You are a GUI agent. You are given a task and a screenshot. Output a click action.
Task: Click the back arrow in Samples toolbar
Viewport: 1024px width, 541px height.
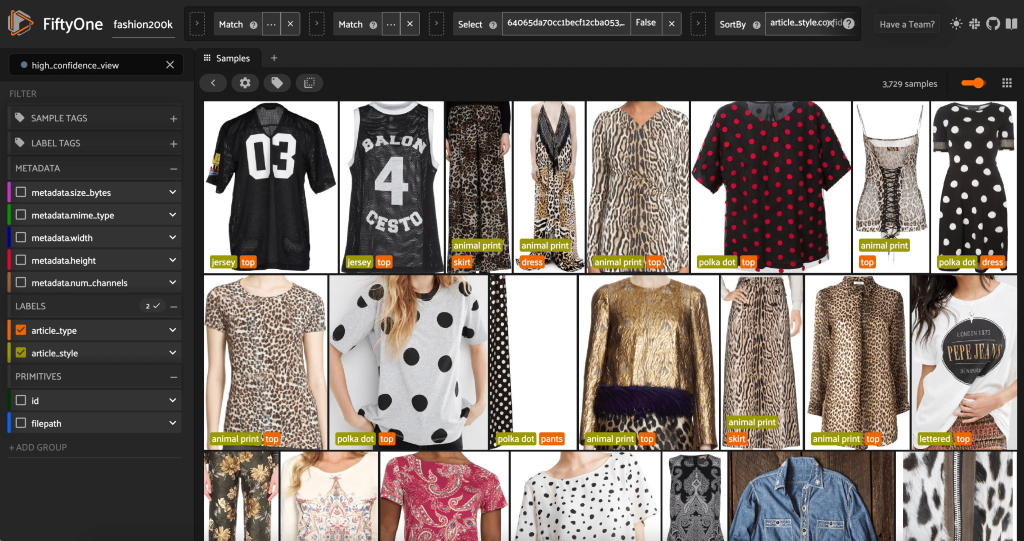tap(213, 83)
